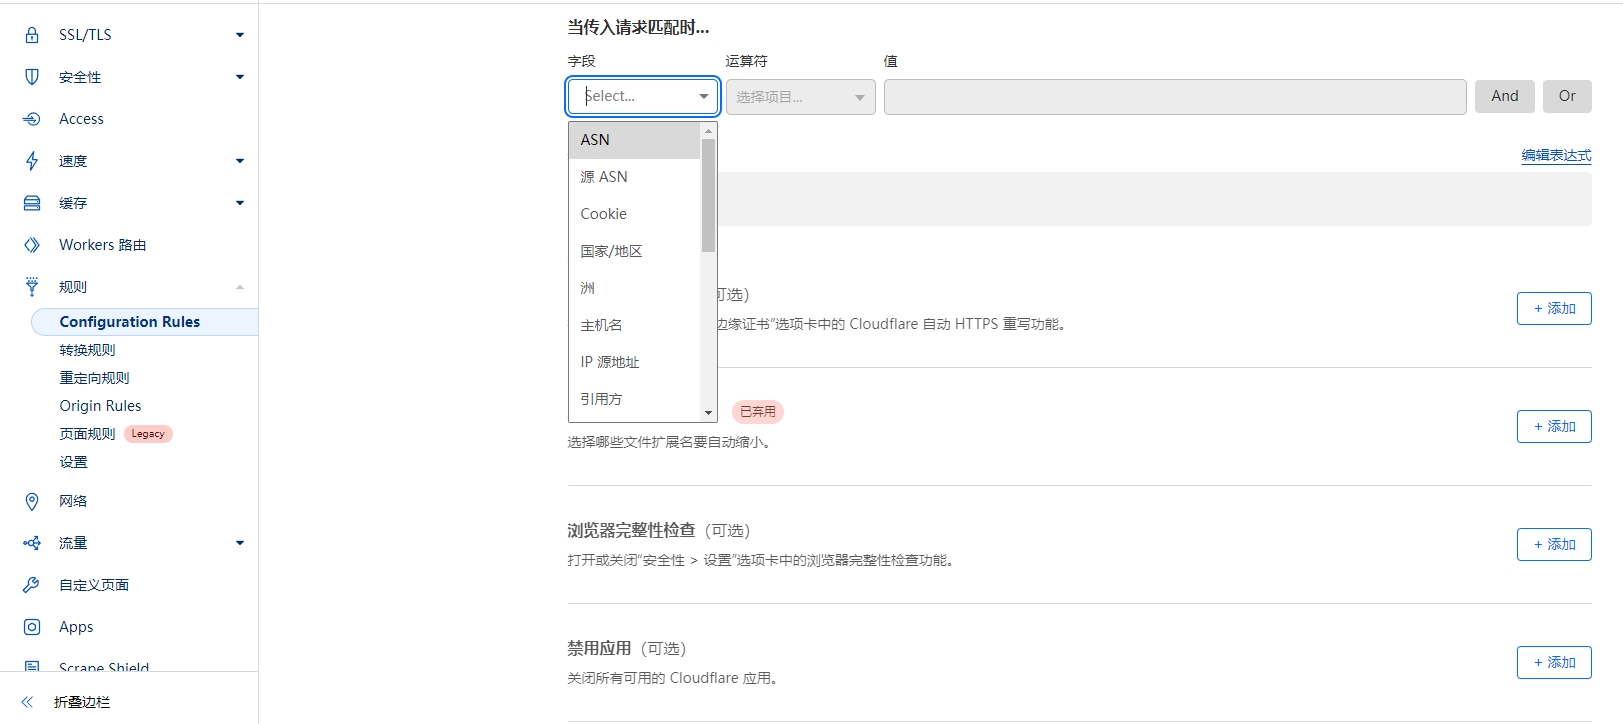The width and height of the screenshot is (1623, 724).
Task: Click 折叠边栏 at sidebar bottom
Action: (82, 702)
